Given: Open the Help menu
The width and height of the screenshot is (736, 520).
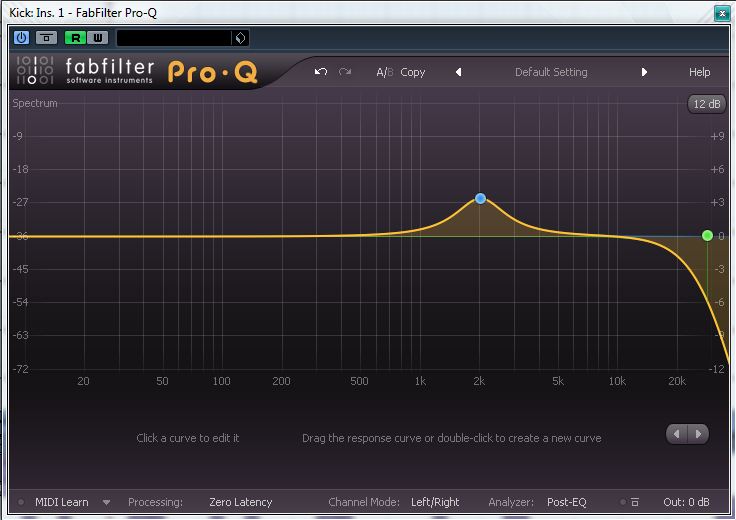Looking at the screenshot, I should pyautogui.click(x=699, y=72).
